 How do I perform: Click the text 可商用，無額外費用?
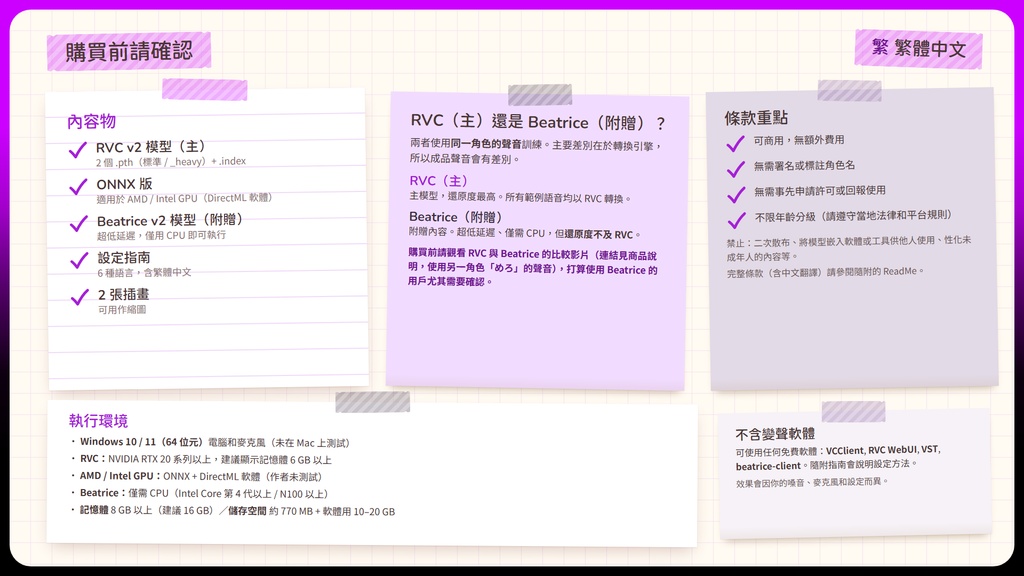[799, 140]
